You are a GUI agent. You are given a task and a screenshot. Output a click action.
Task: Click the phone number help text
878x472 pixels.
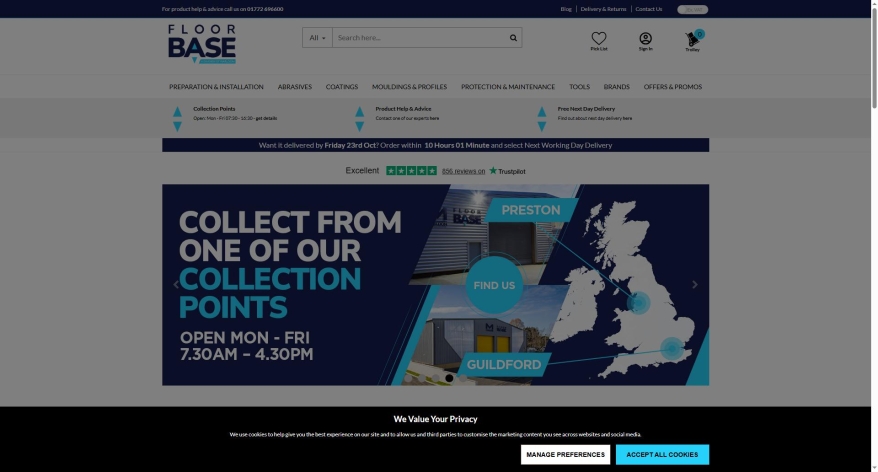pyautogui.click(x=222, y=9)
